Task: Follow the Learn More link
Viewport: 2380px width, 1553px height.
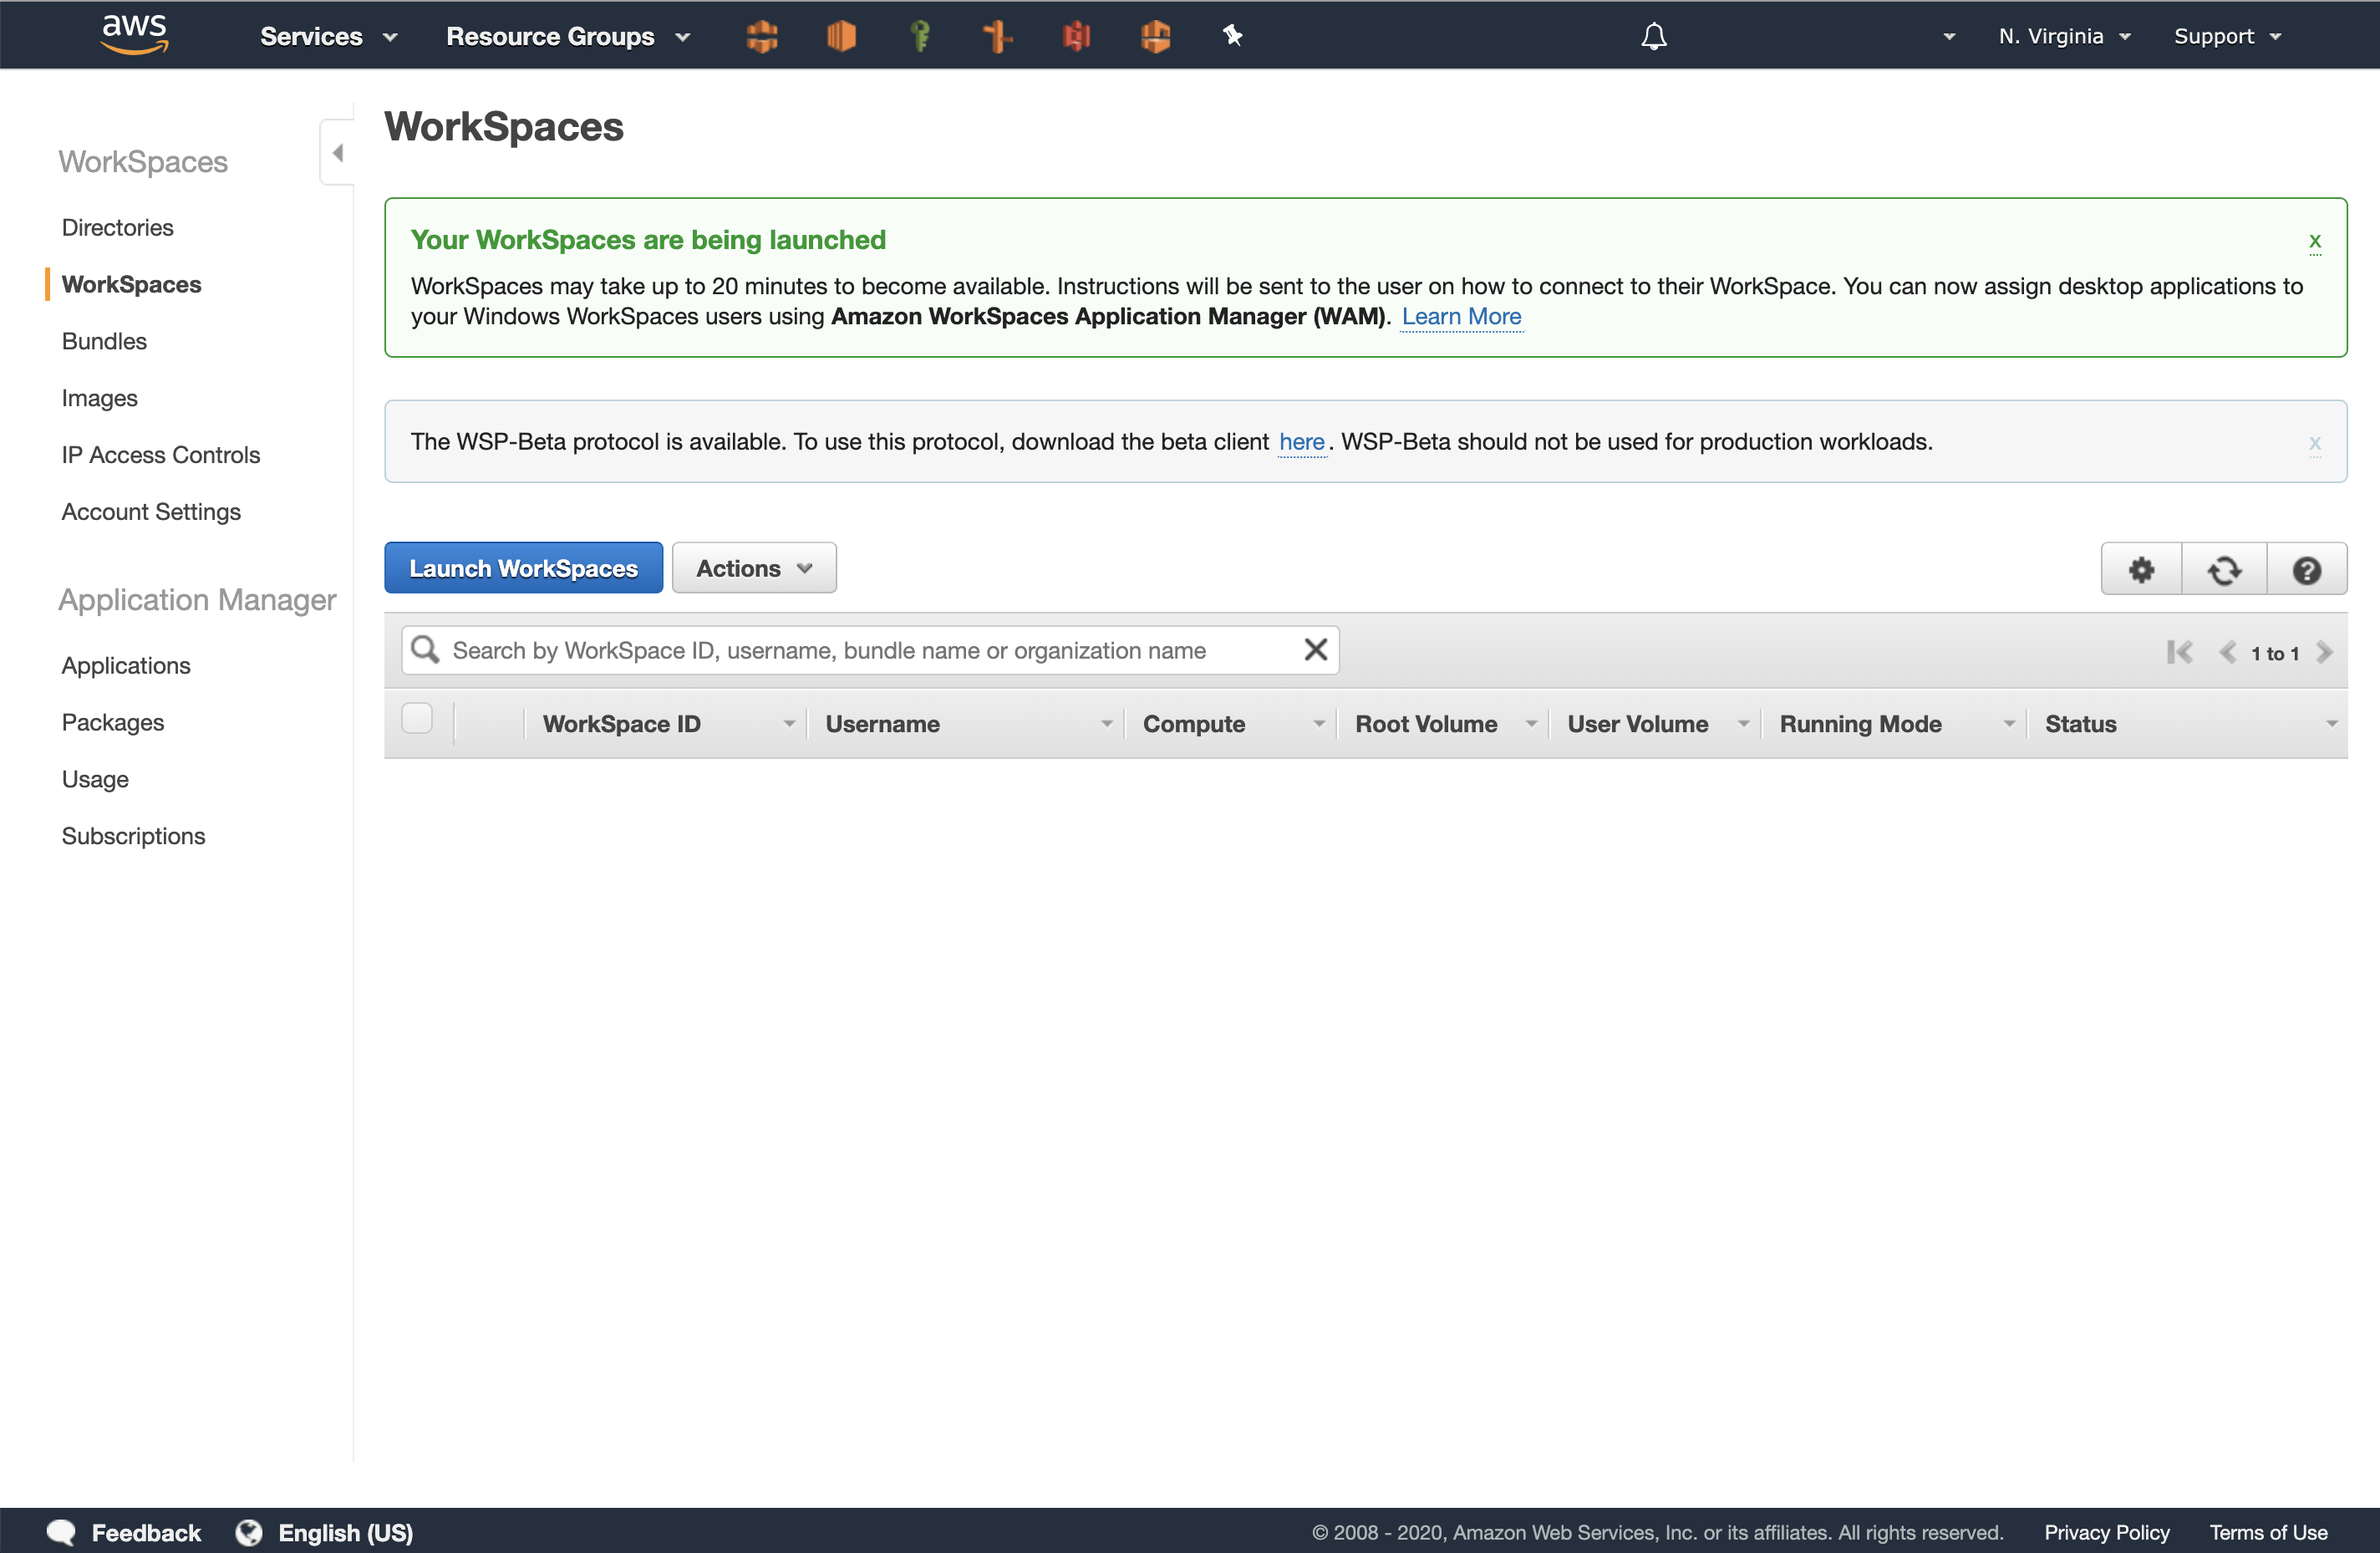Action: click(x=1461, y=316)
